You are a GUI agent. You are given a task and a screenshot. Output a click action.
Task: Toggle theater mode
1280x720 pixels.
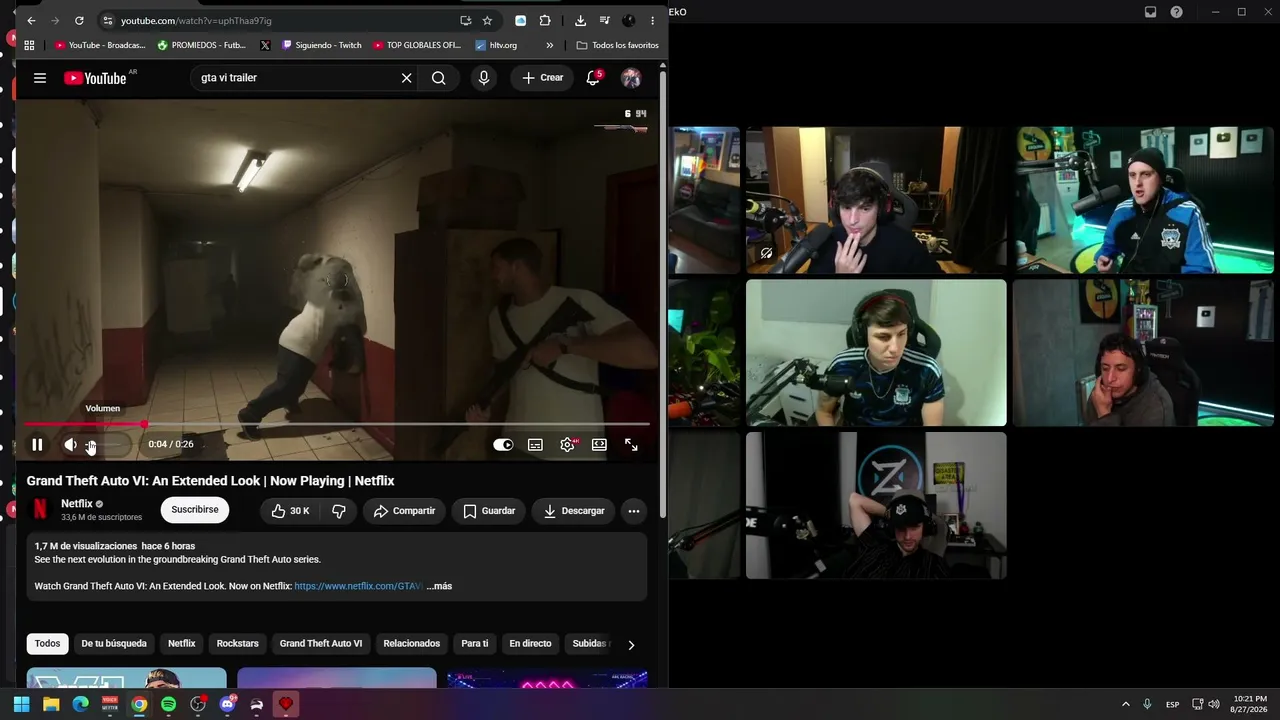(x=599, y=445)
